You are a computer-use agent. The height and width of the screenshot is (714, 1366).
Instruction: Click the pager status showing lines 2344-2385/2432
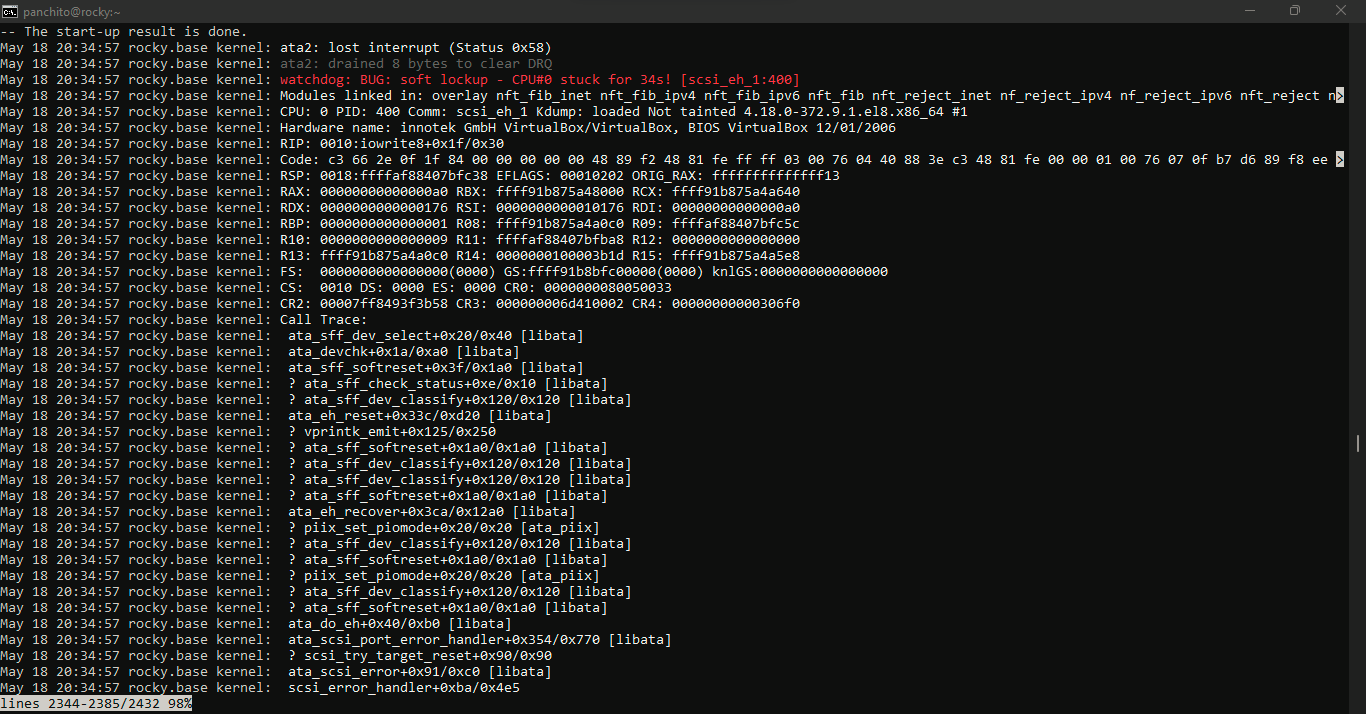(96, 704)
